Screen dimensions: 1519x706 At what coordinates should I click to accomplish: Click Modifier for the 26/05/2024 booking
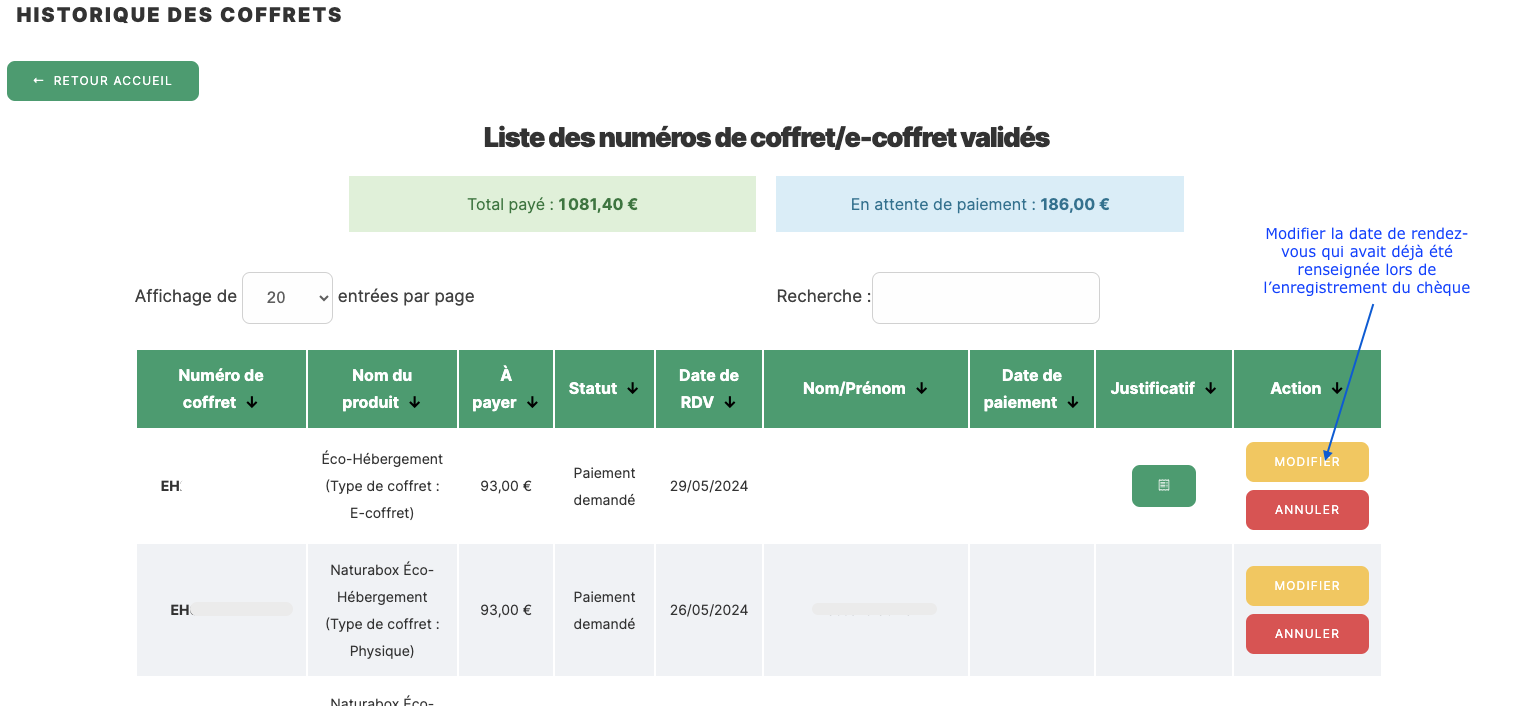click(x=1307, y=586)
